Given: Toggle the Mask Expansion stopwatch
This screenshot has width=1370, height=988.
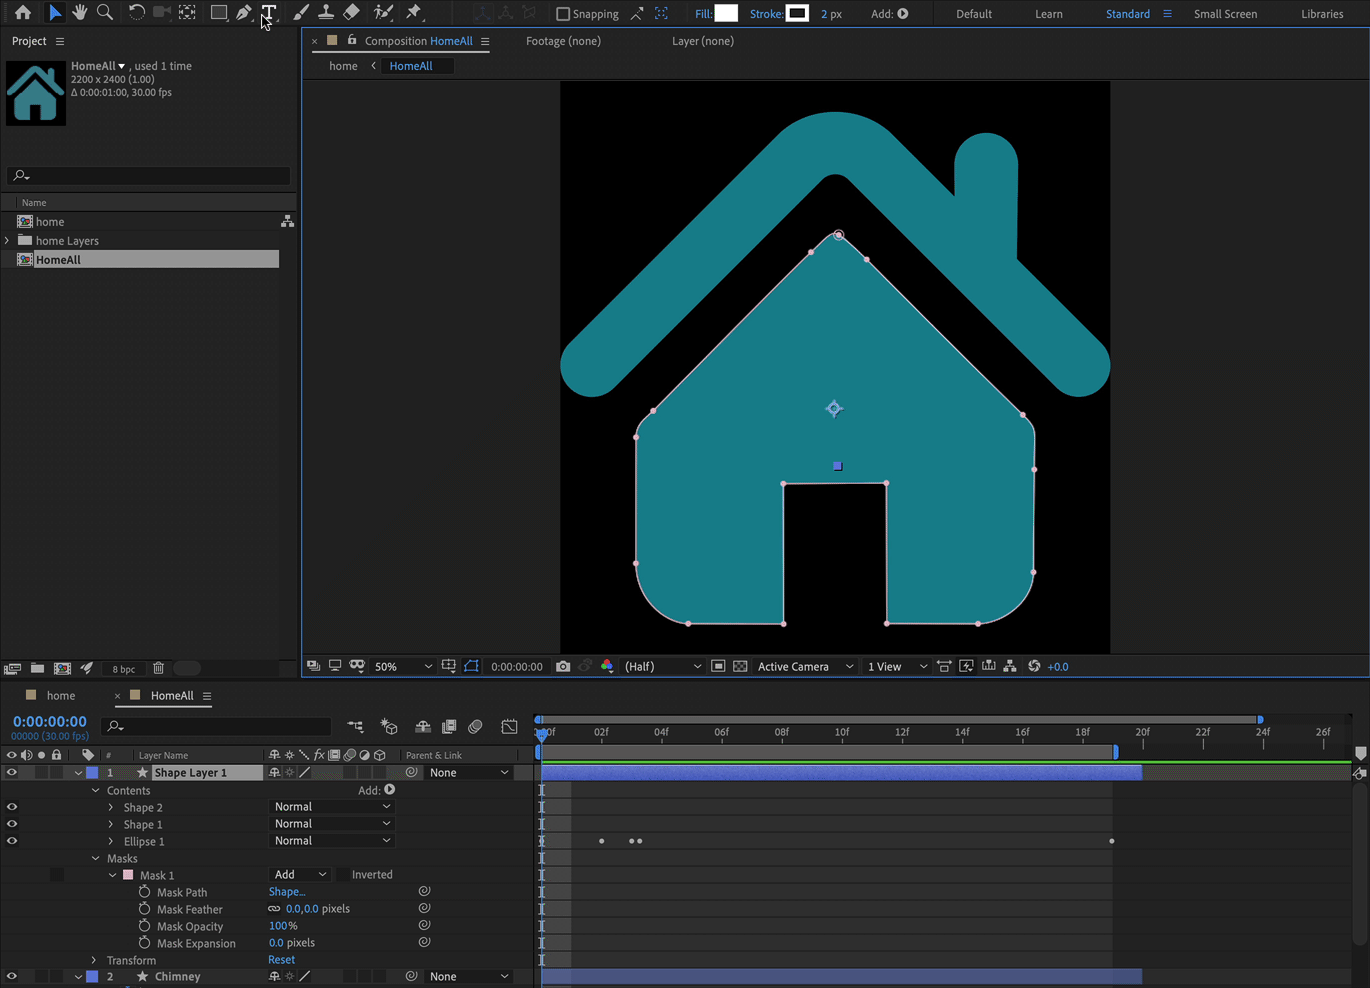Looking at the screenshot, I should click(x=145, y=943).
